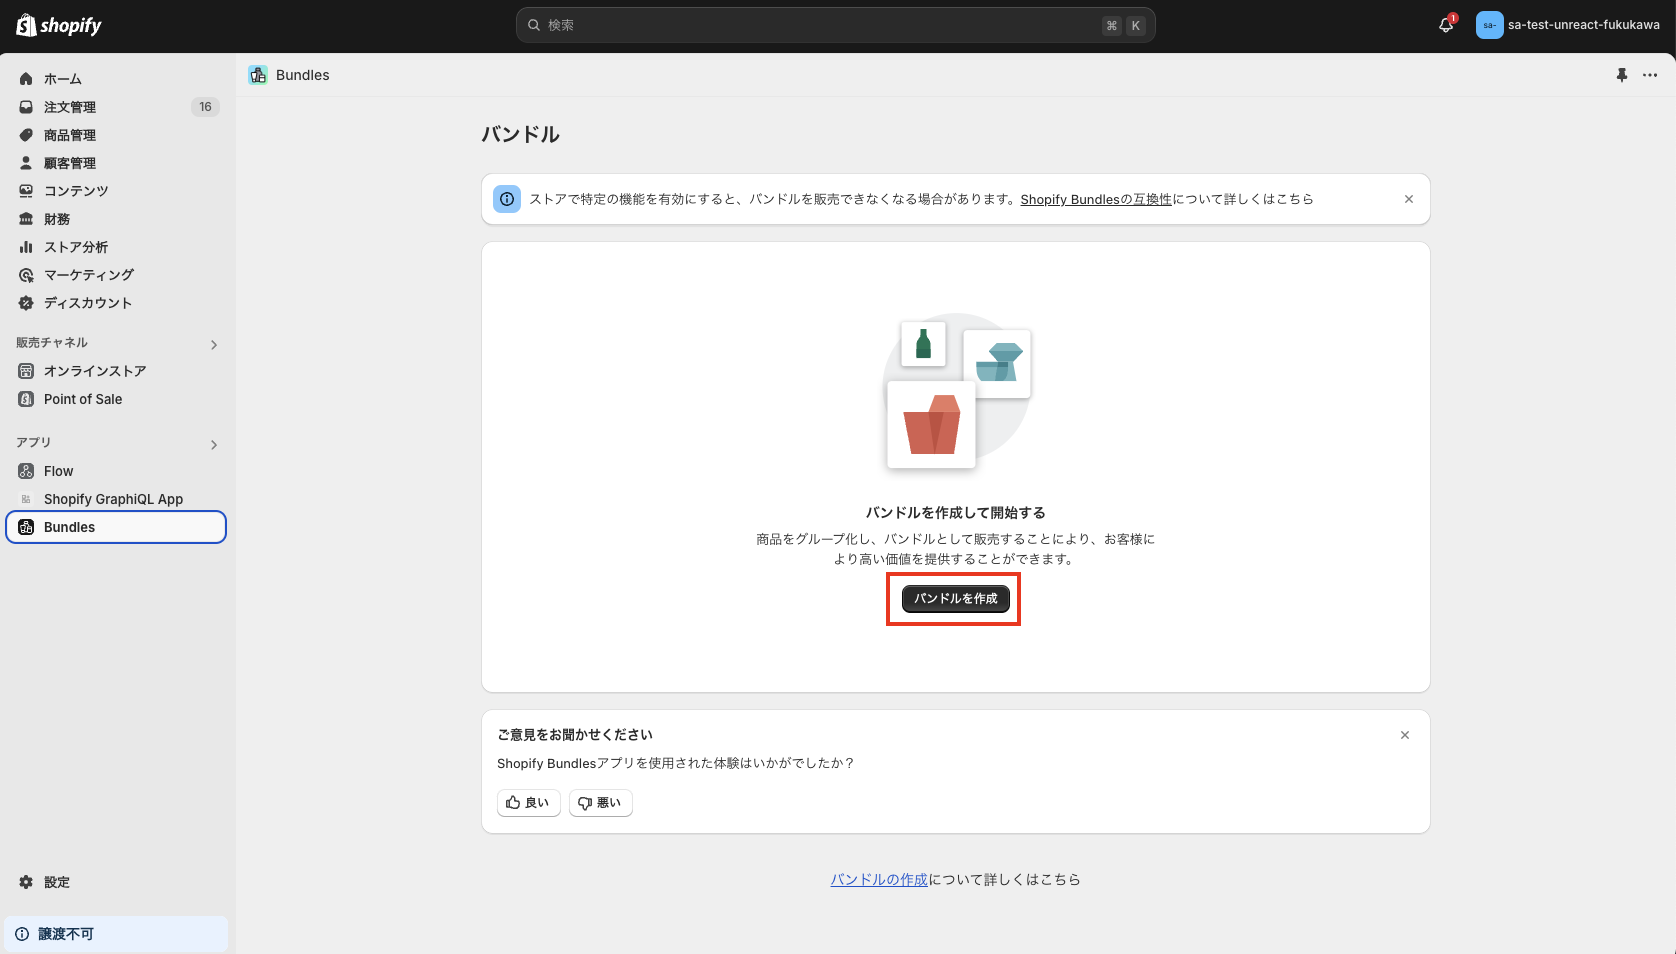Open 設定 with the gear icon
Image resolution: width=1676 pixels, height=954 pixels.
pos(55,882)
